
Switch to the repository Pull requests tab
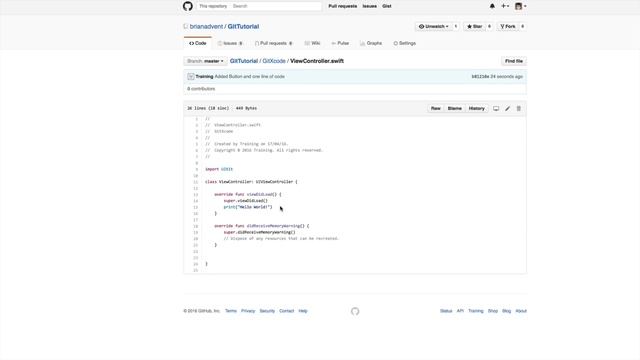(273, 43)
